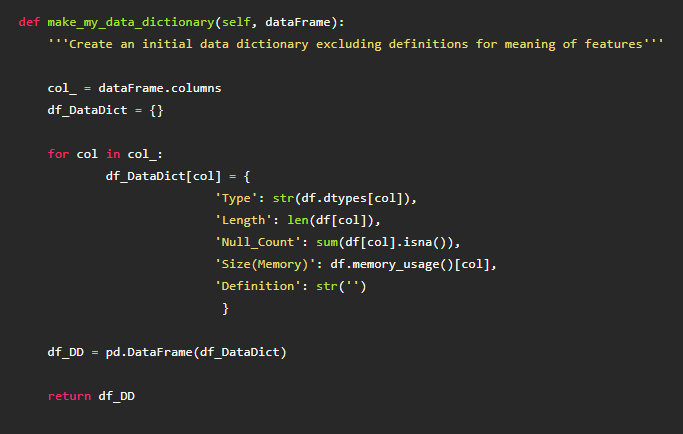Viewport: 683px width, 434px height.
Task: Click 'dataFrame.columns' in the col_ assignment
Action: 160,88
